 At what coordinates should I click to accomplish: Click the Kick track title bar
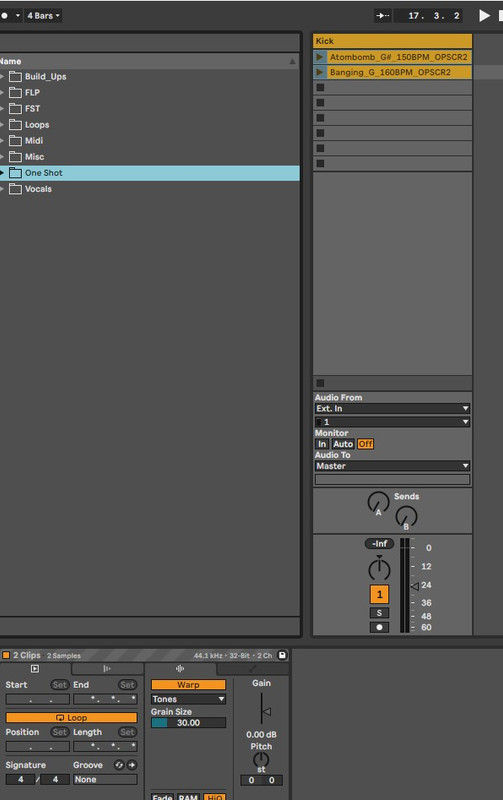coord(392,41)
